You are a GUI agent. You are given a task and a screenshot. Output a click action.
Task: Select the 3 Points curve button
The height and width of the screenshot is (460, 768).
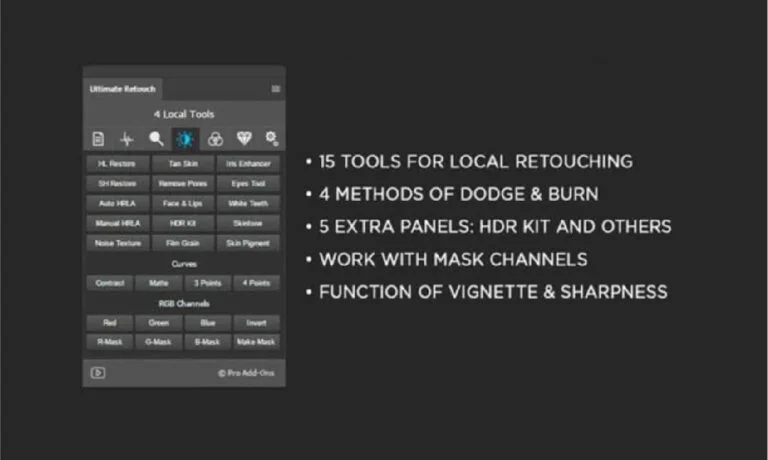point(208,283)
